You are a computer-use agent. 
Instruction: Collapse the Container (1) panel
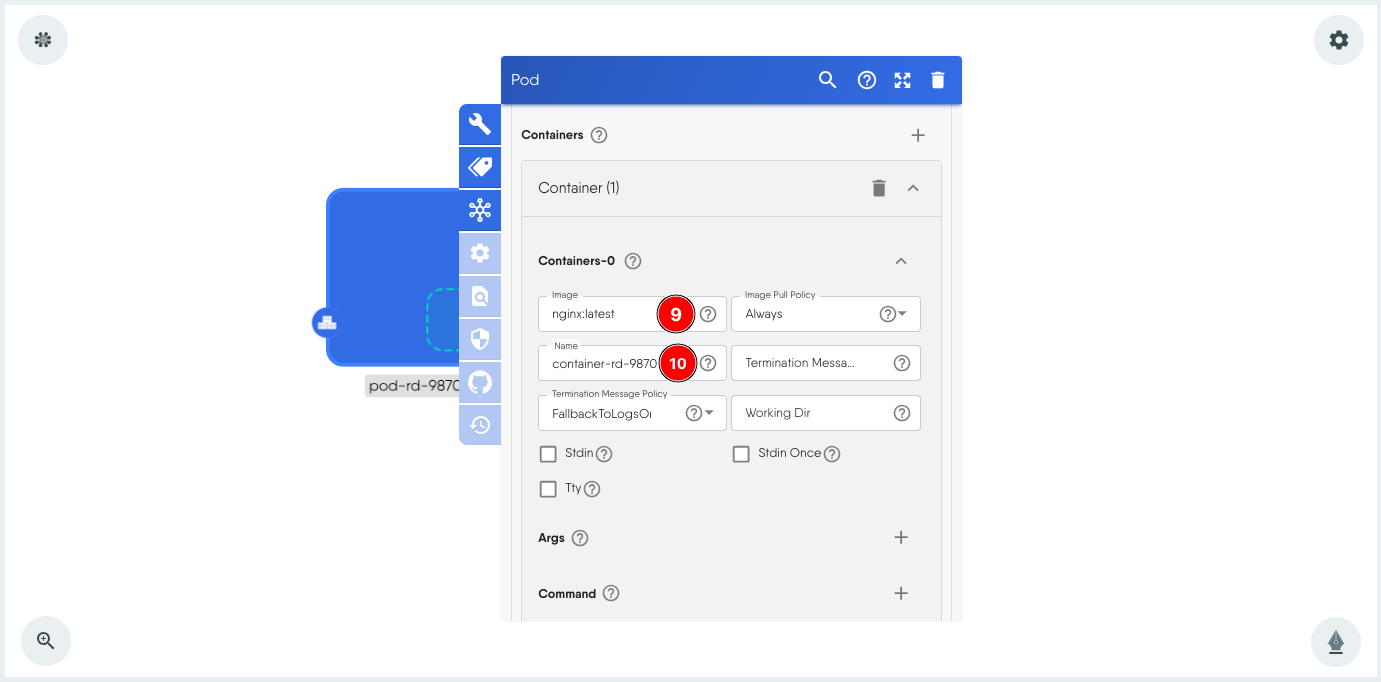click(x=912, y=188)
